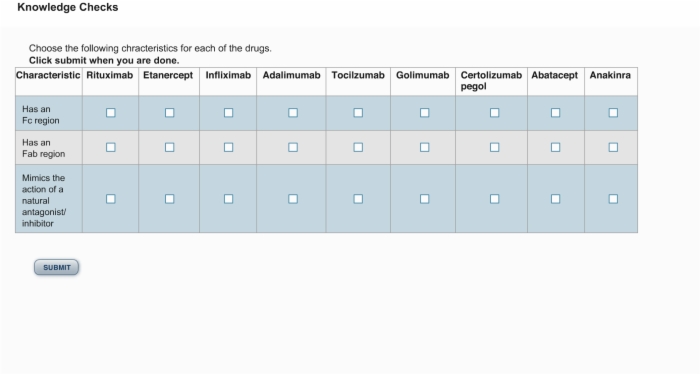Check natural antagonist box for Adalimumab
Viewport: 700px width, 374px height.
point(293,199)
